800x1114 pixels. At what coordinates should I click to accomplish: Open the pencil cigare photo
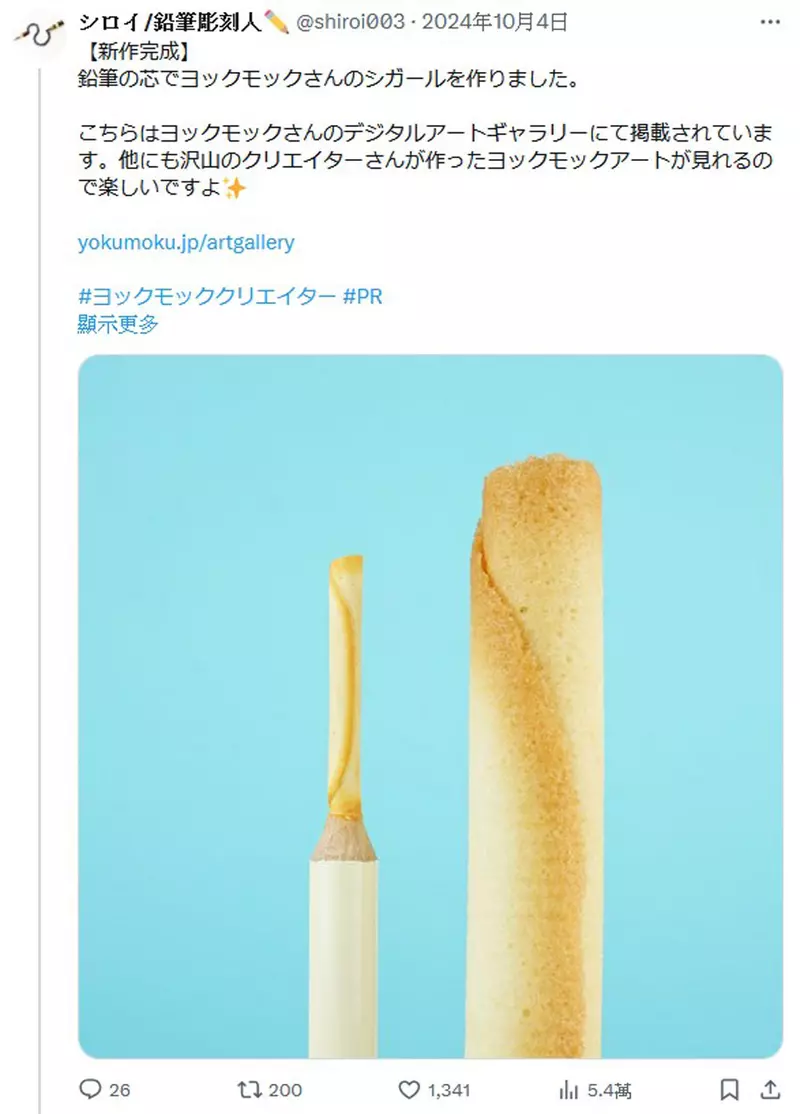point(431,706)
